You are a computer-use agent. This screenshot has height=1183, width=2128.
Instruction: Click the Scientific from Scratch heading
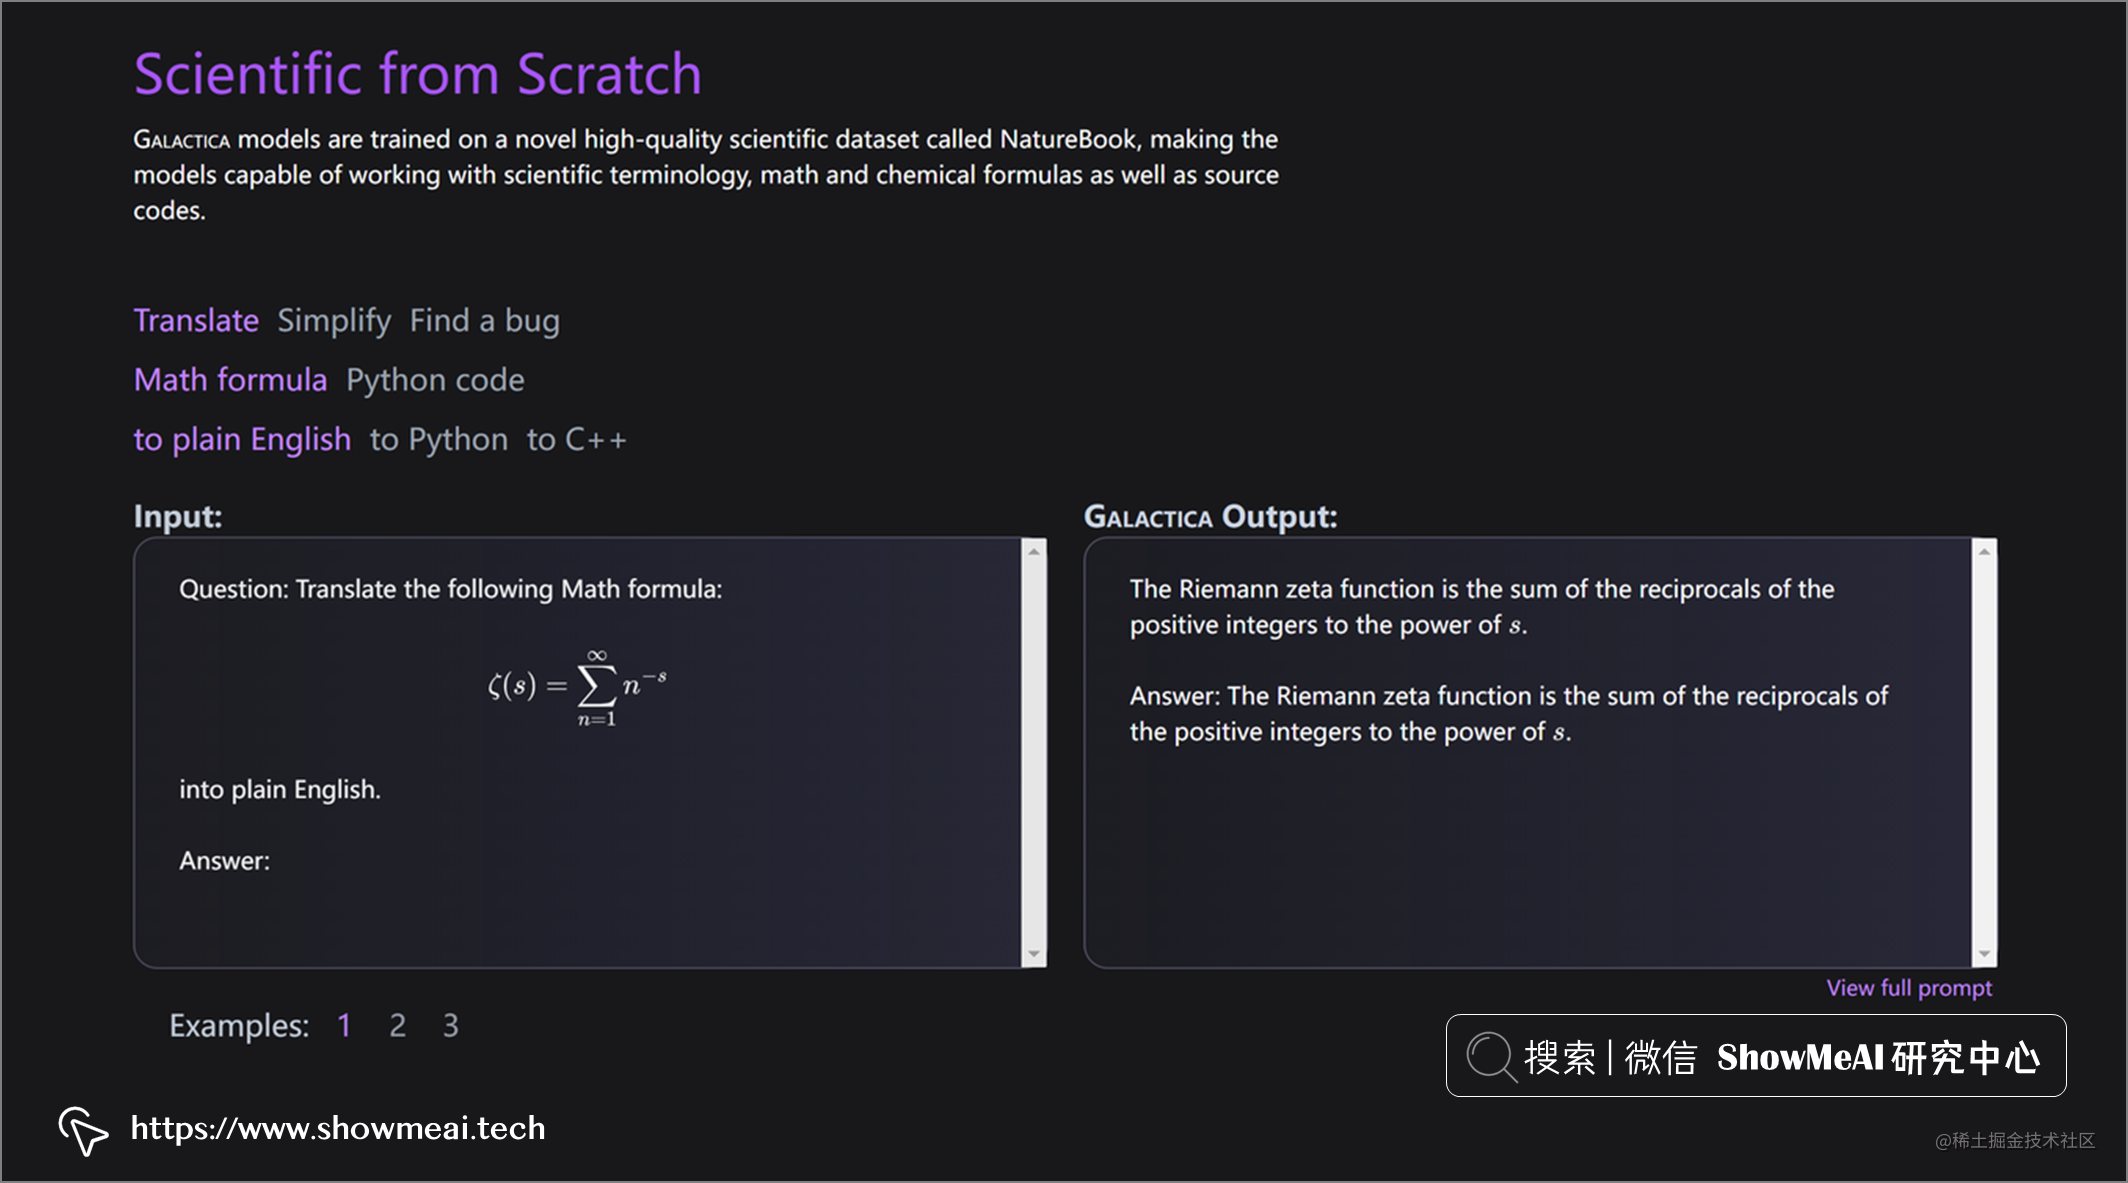point(418,74)
